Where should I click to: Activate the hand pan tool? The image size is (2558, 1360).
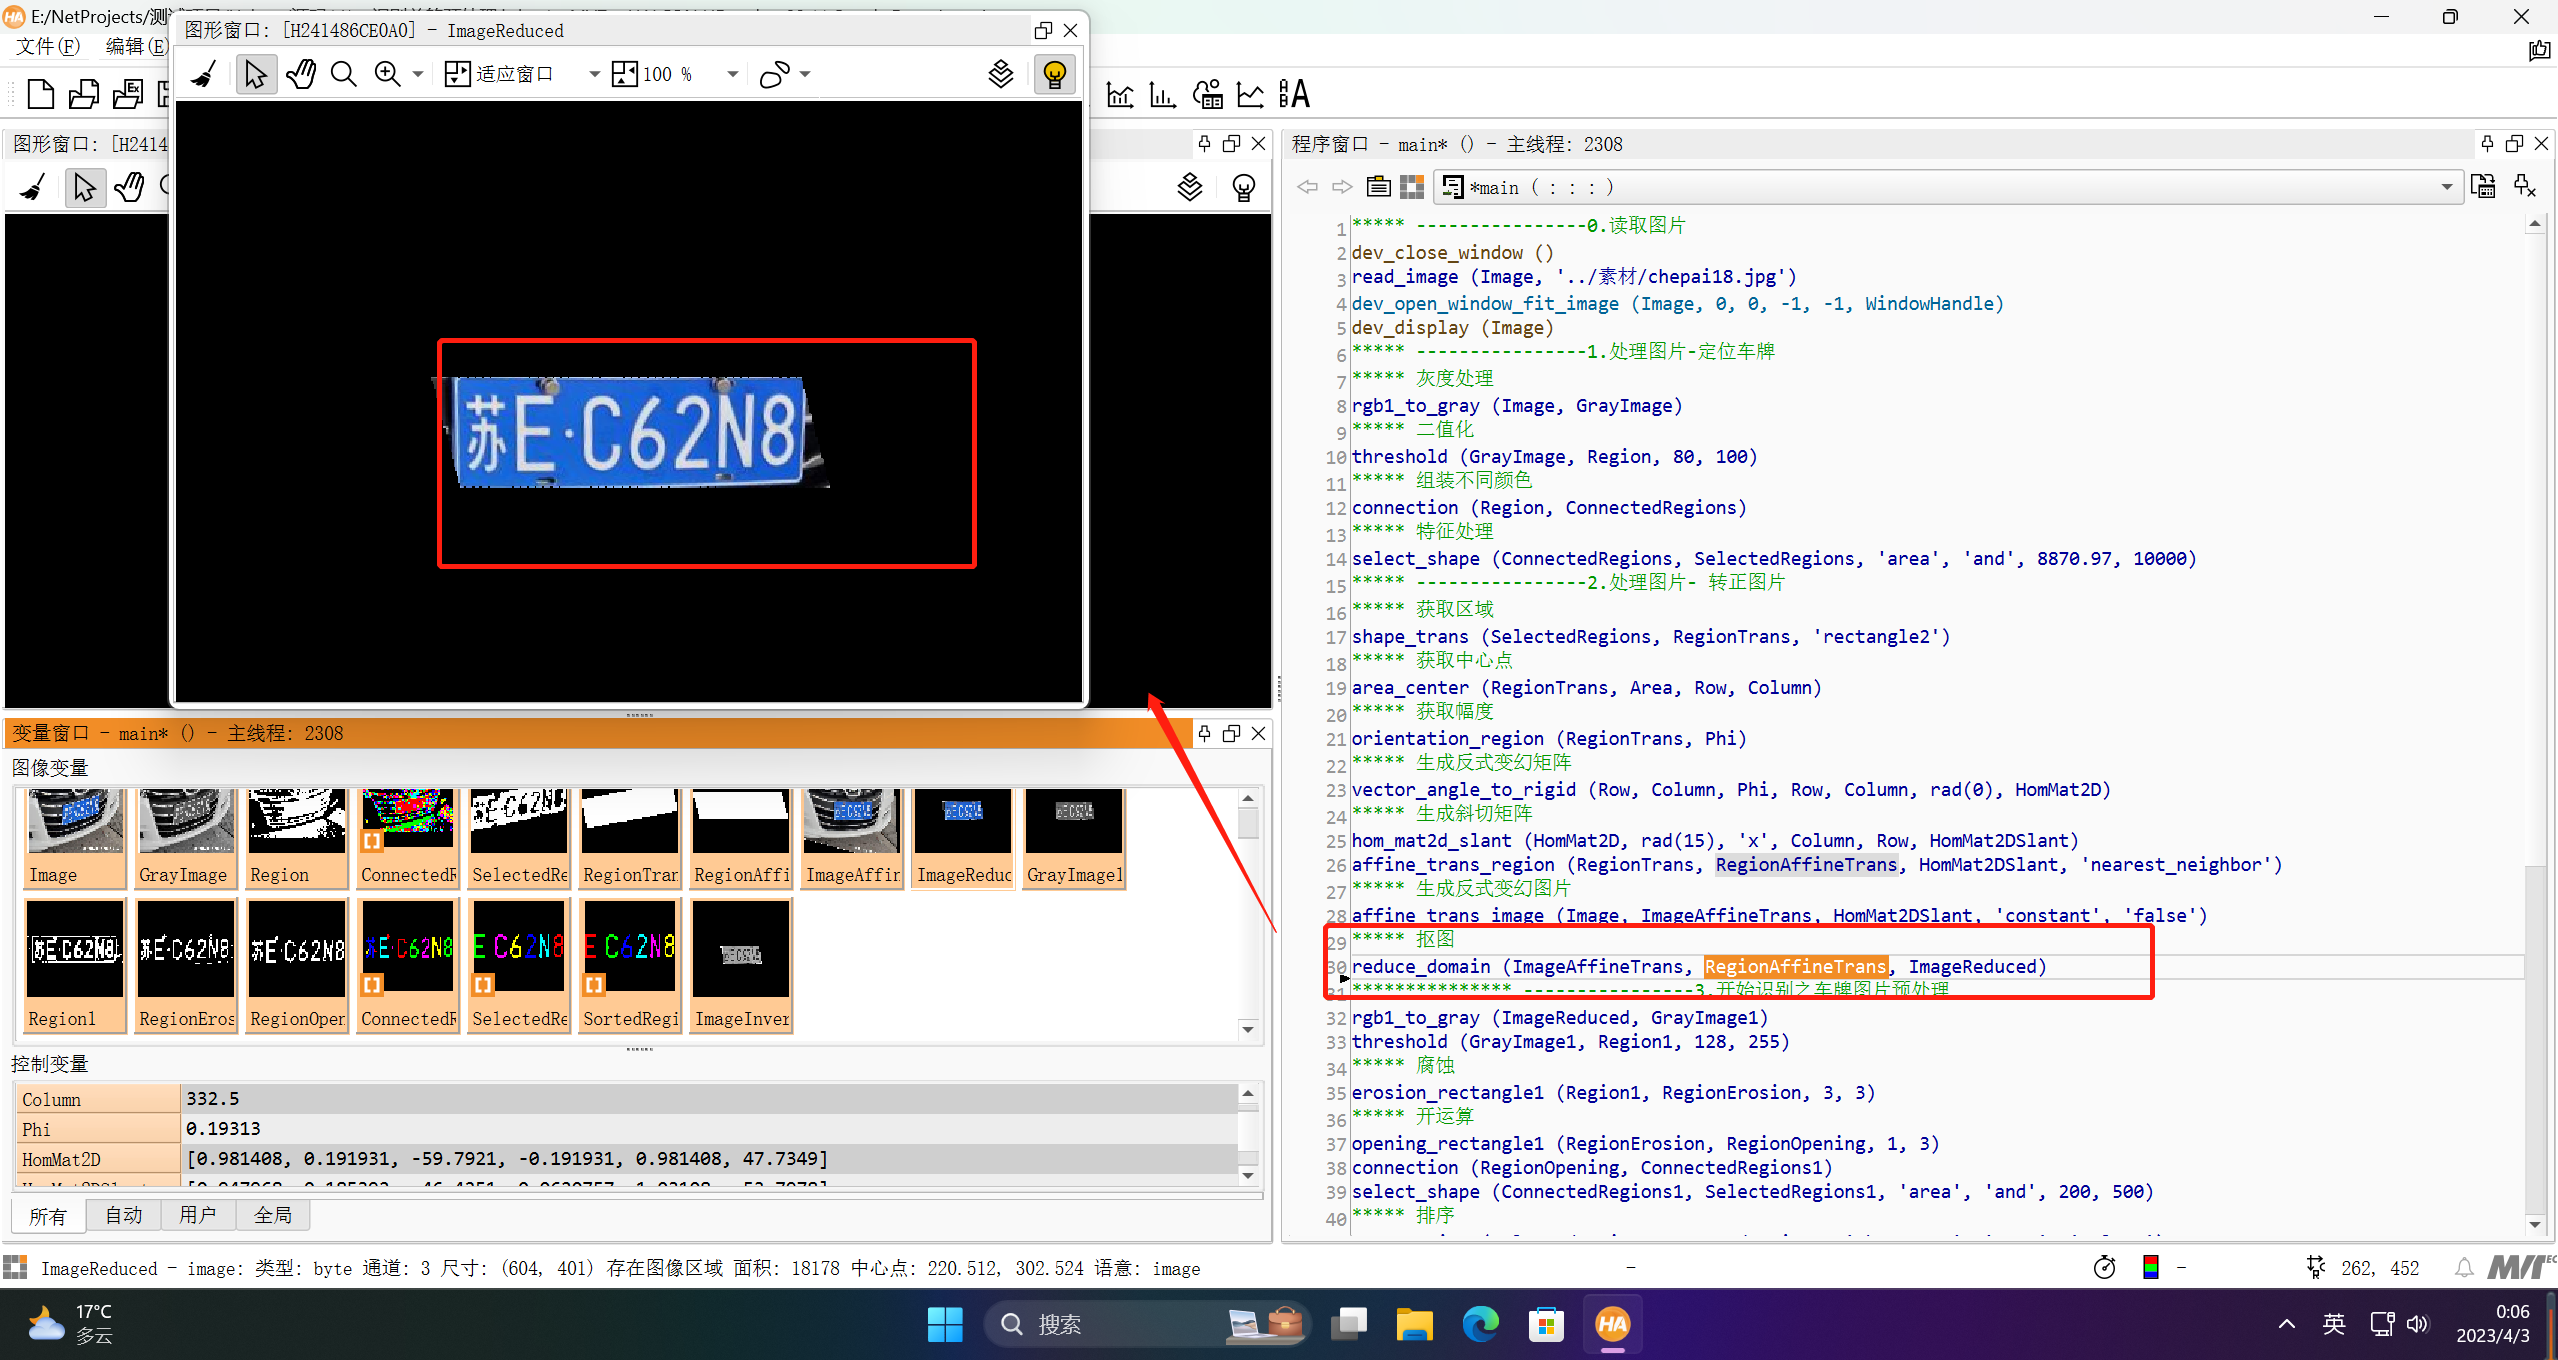pos(300,73)
